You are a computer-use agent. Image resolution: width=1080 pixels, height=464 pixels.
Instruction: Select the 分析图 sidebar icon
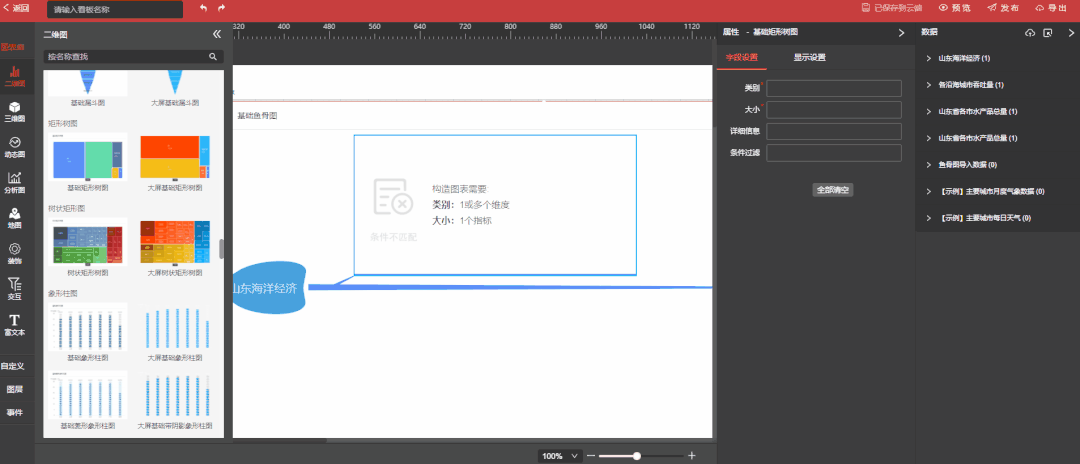(x=15, y=182)
